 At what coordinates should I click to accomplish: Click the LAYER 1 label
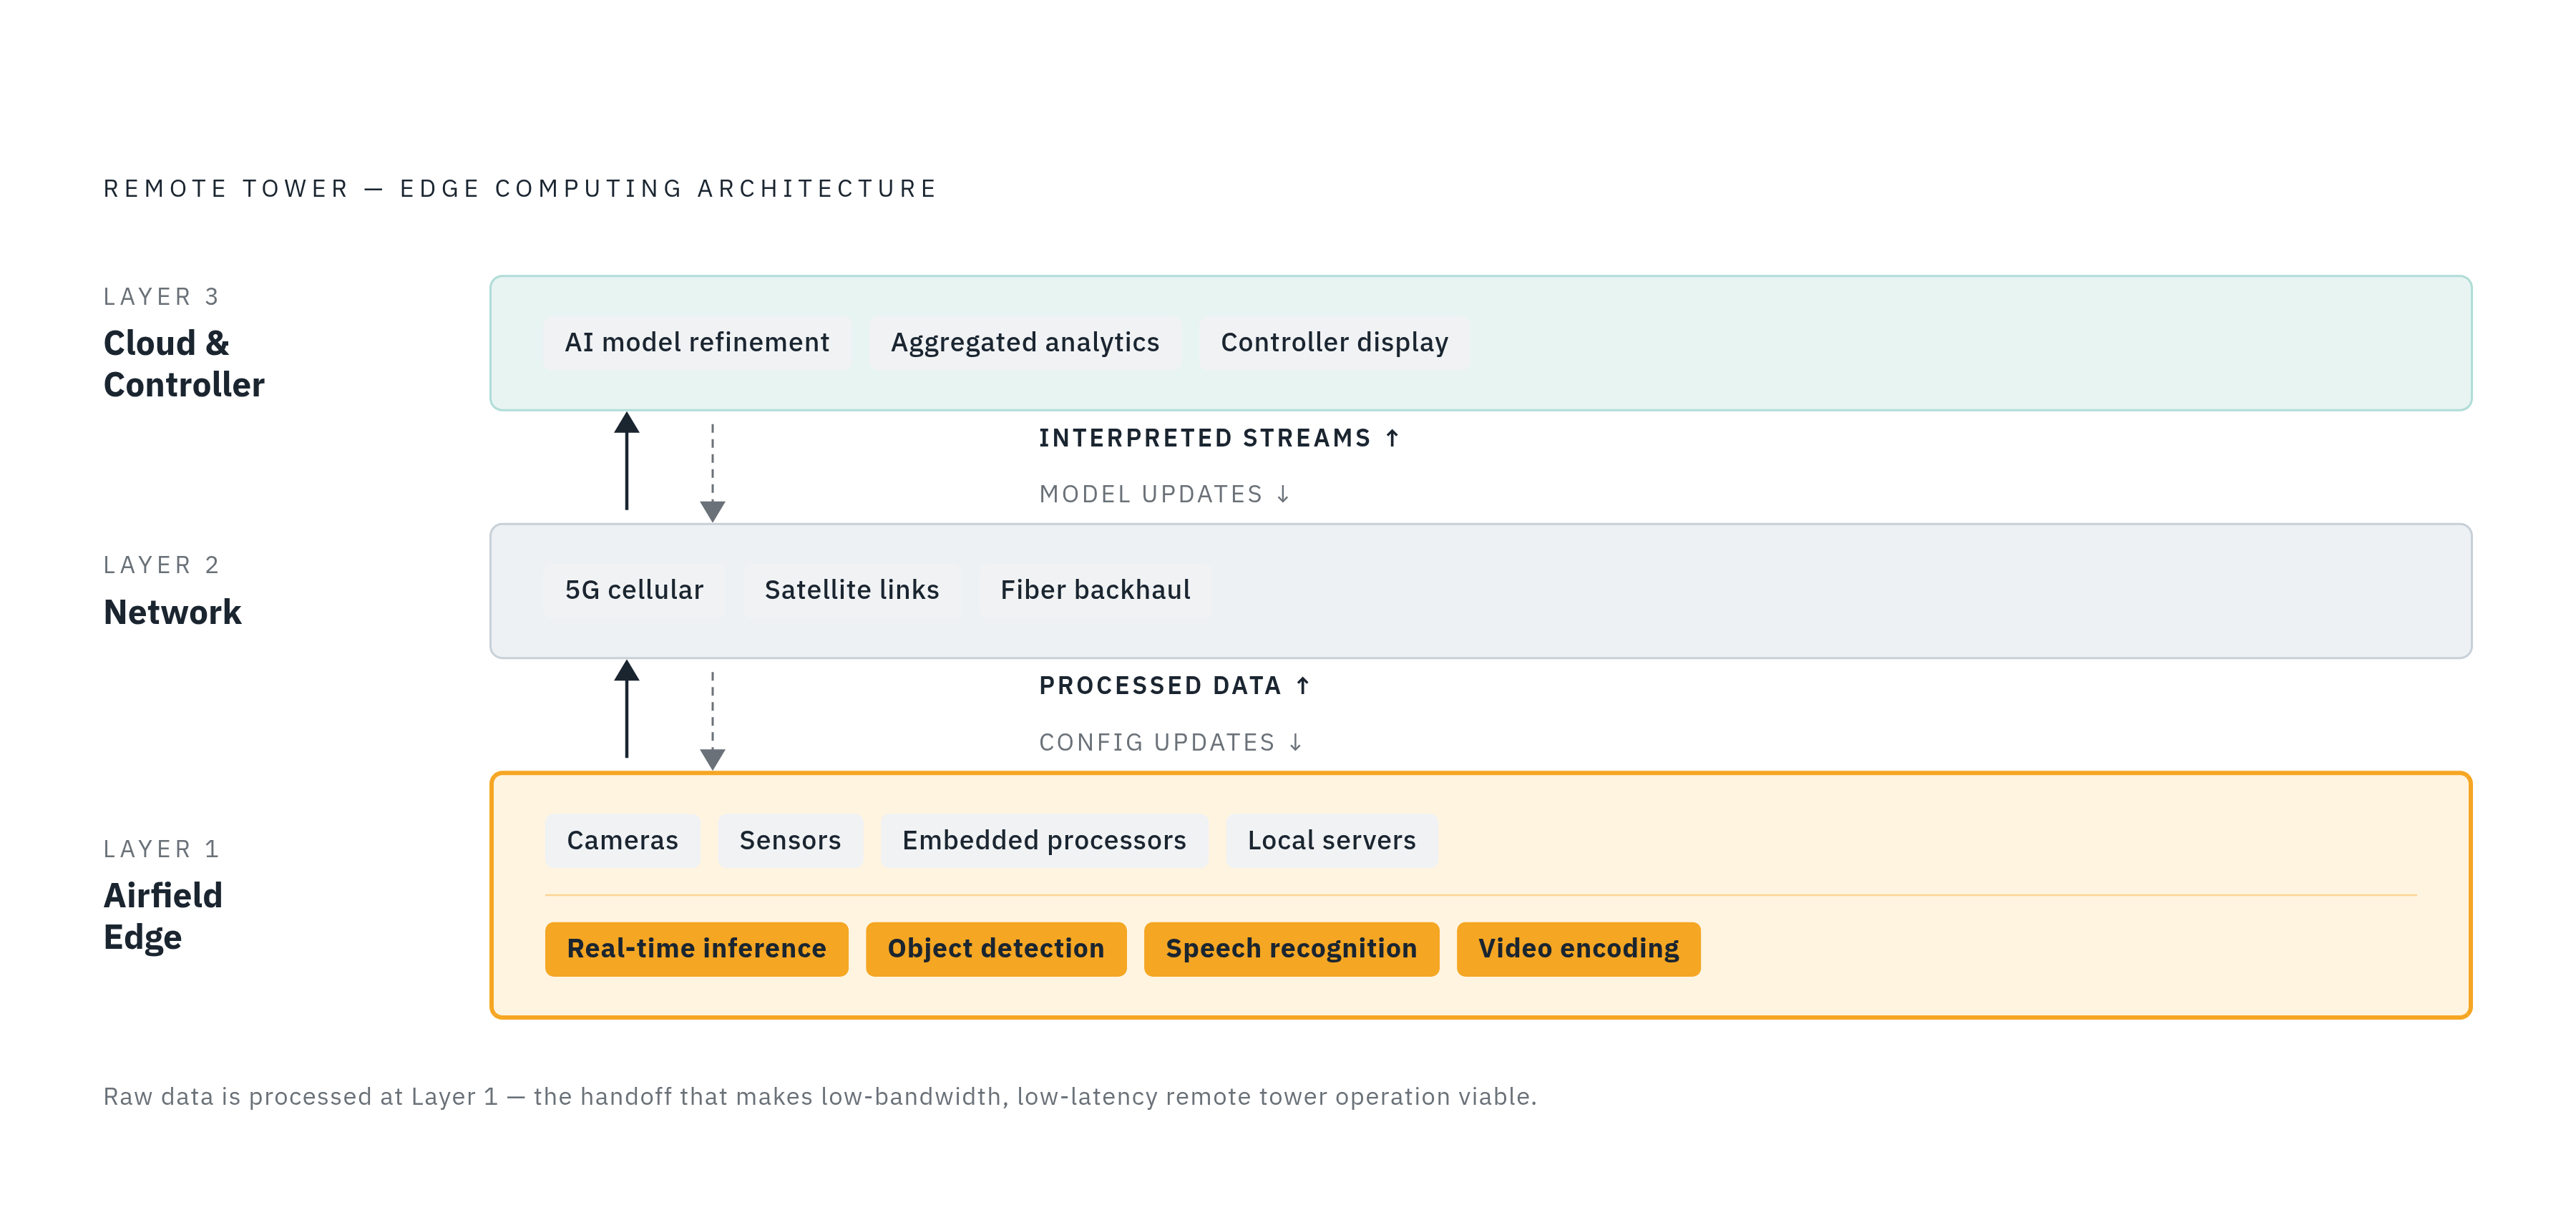pos(161,849)
